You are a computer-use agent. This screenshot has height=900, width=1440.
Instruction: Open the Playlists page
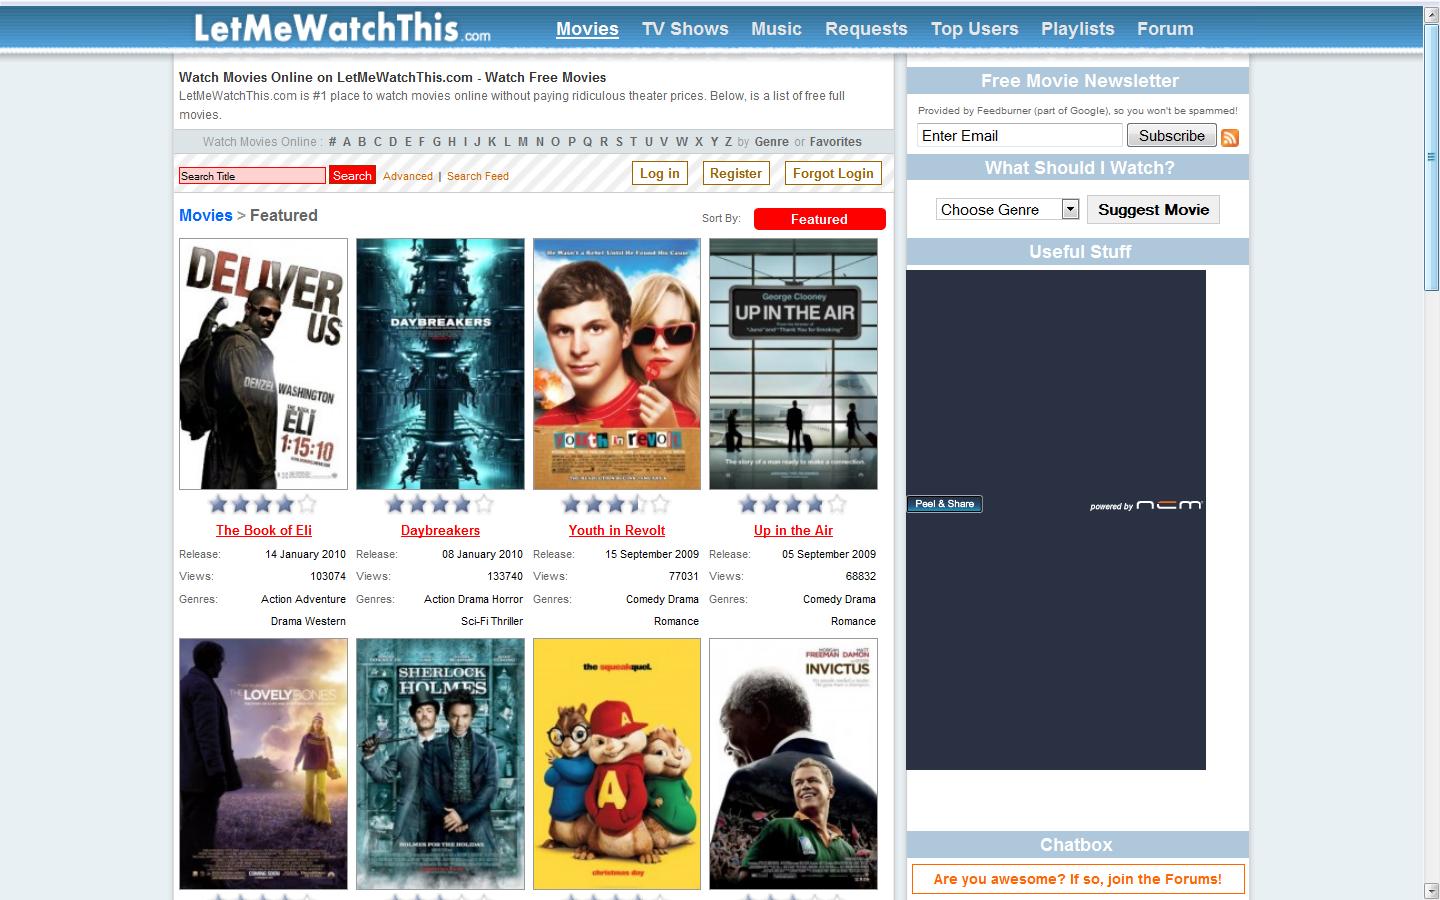[x=1077, y=29]
